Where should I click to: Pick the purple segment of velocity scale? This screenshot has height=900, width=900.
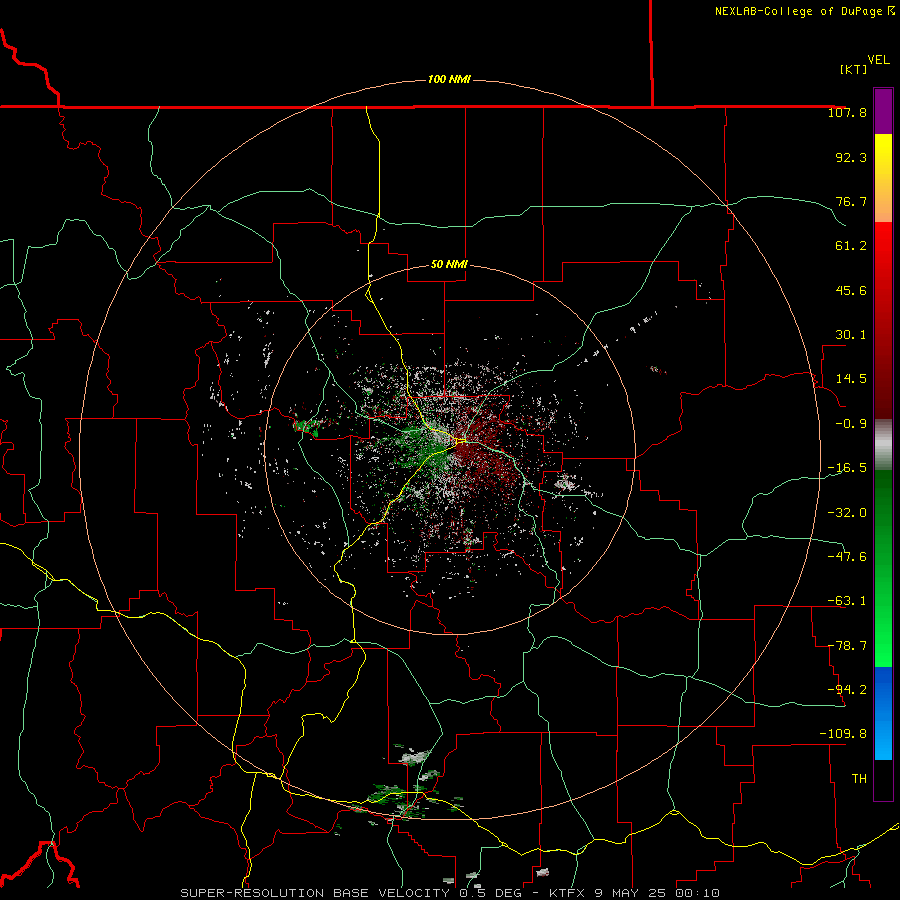(883, 111)
